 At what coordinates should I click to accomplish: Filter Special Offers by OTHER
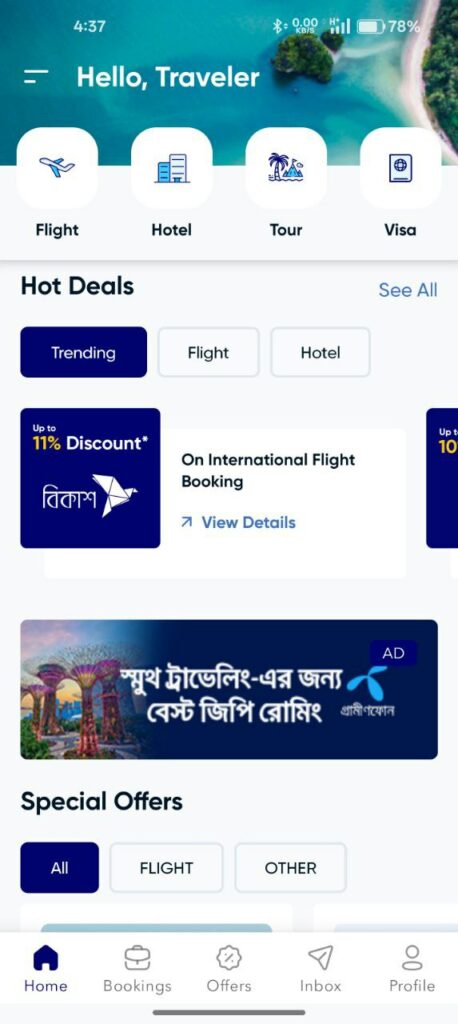point(291,868)
